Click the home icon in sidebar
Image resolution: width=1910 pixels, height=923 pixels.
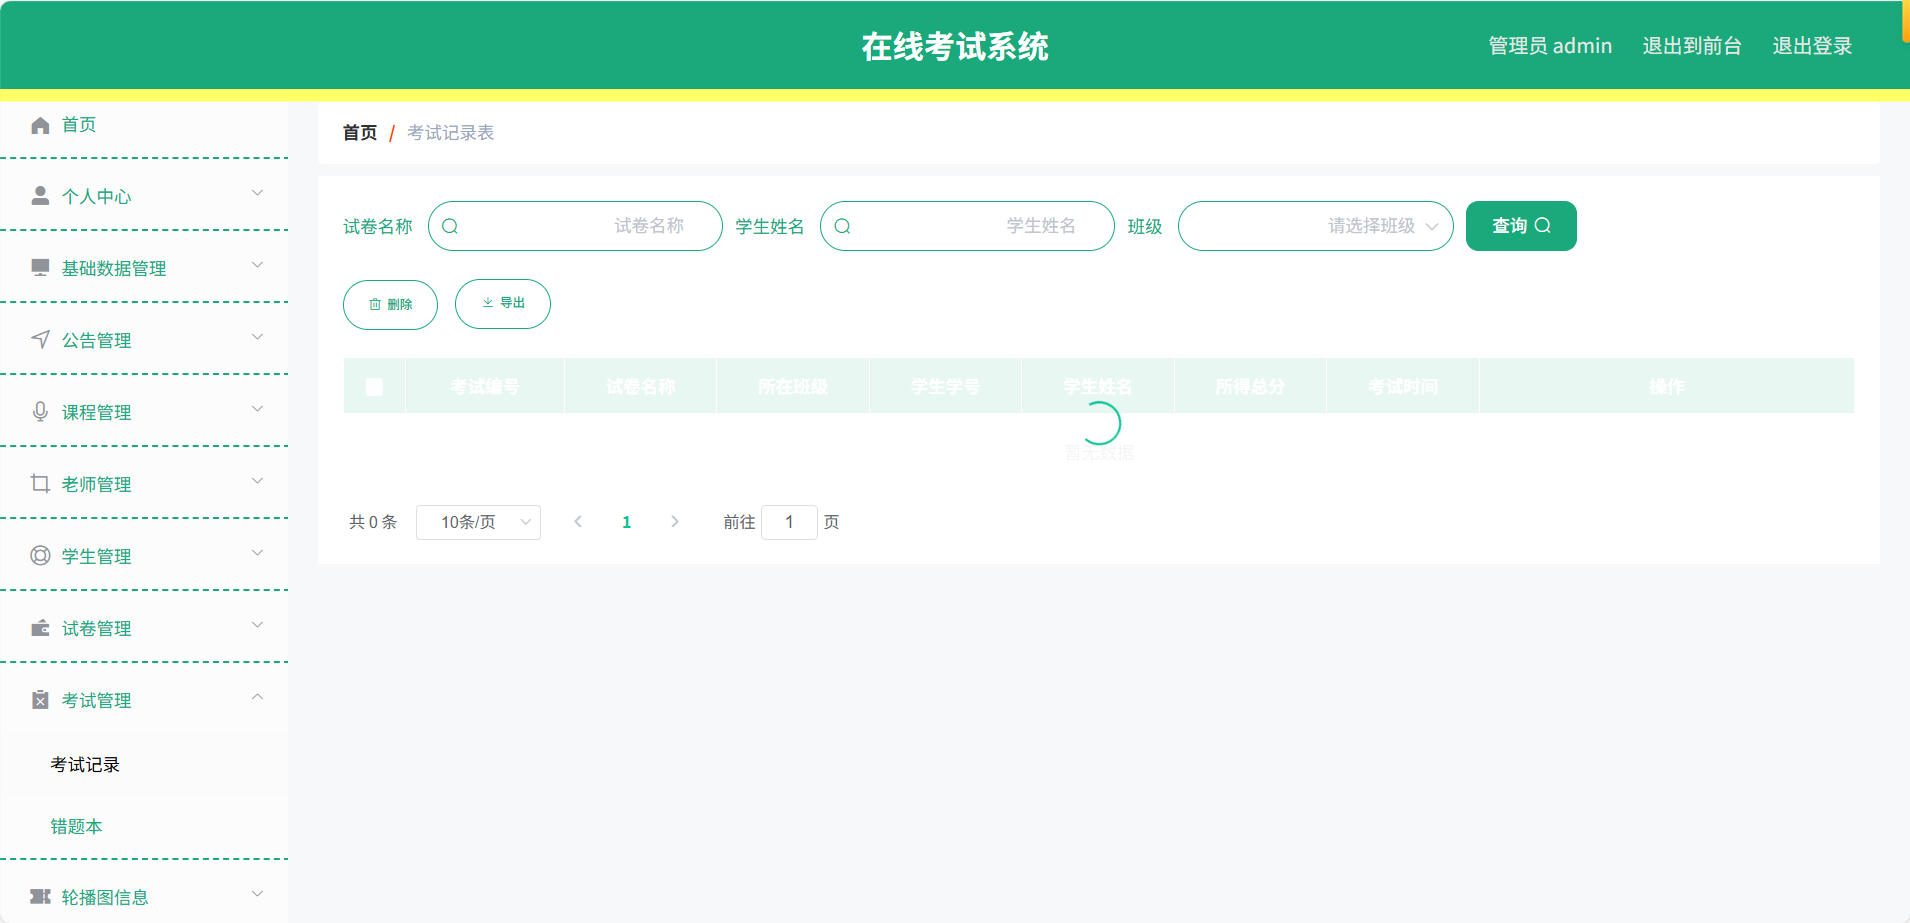pos(40,125)
